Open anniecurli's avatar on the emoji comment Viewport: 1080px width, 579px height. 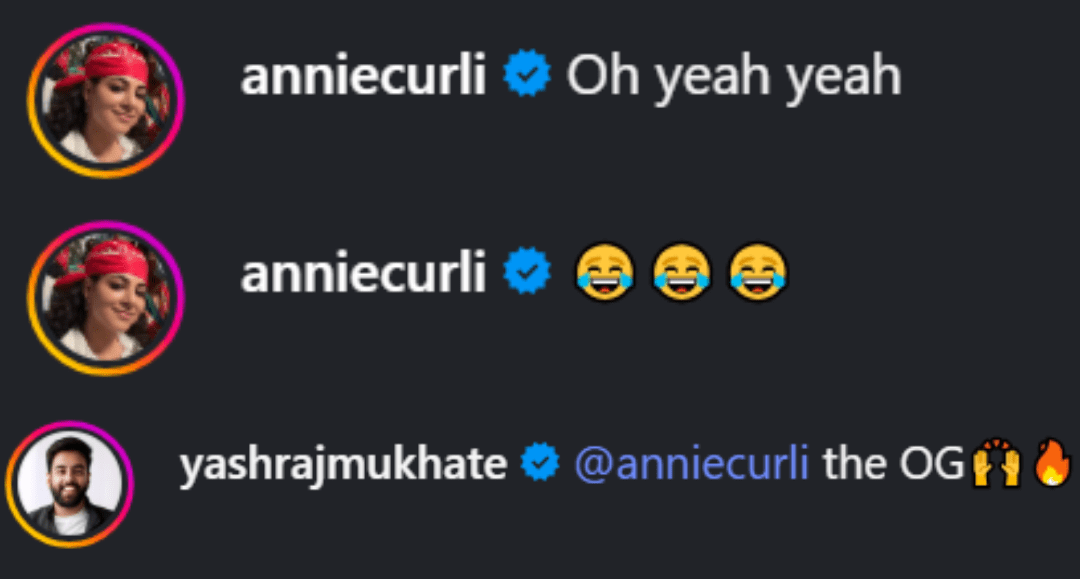coord(105,297)
